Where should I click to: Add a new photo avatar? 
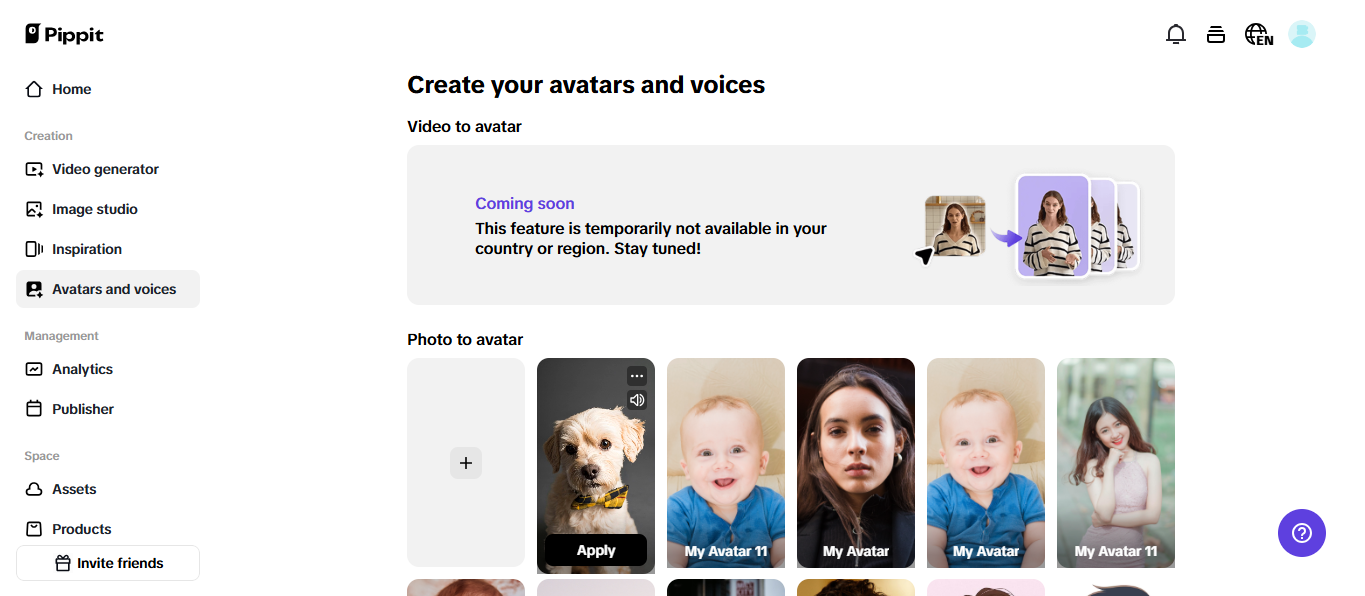coord(466,463)
